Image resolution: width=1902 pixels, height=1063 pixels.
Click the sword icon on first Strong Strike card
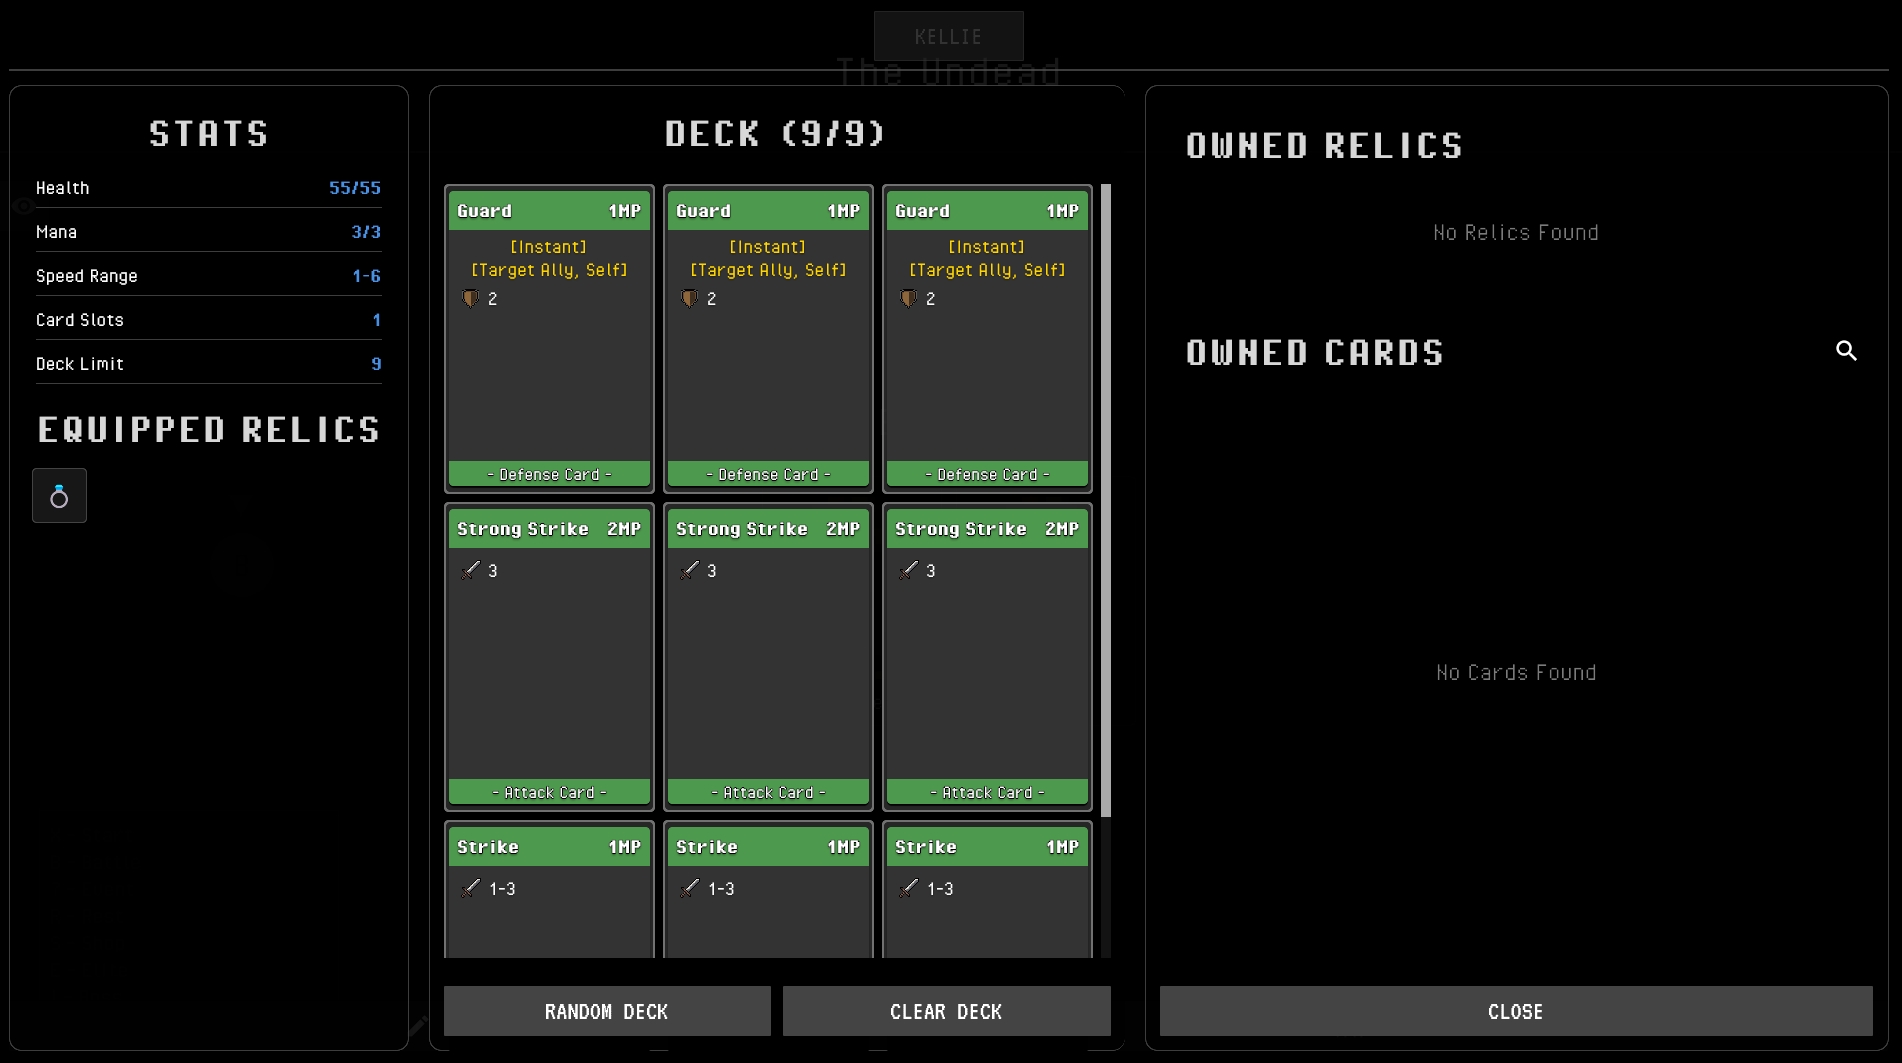point(470,570)
